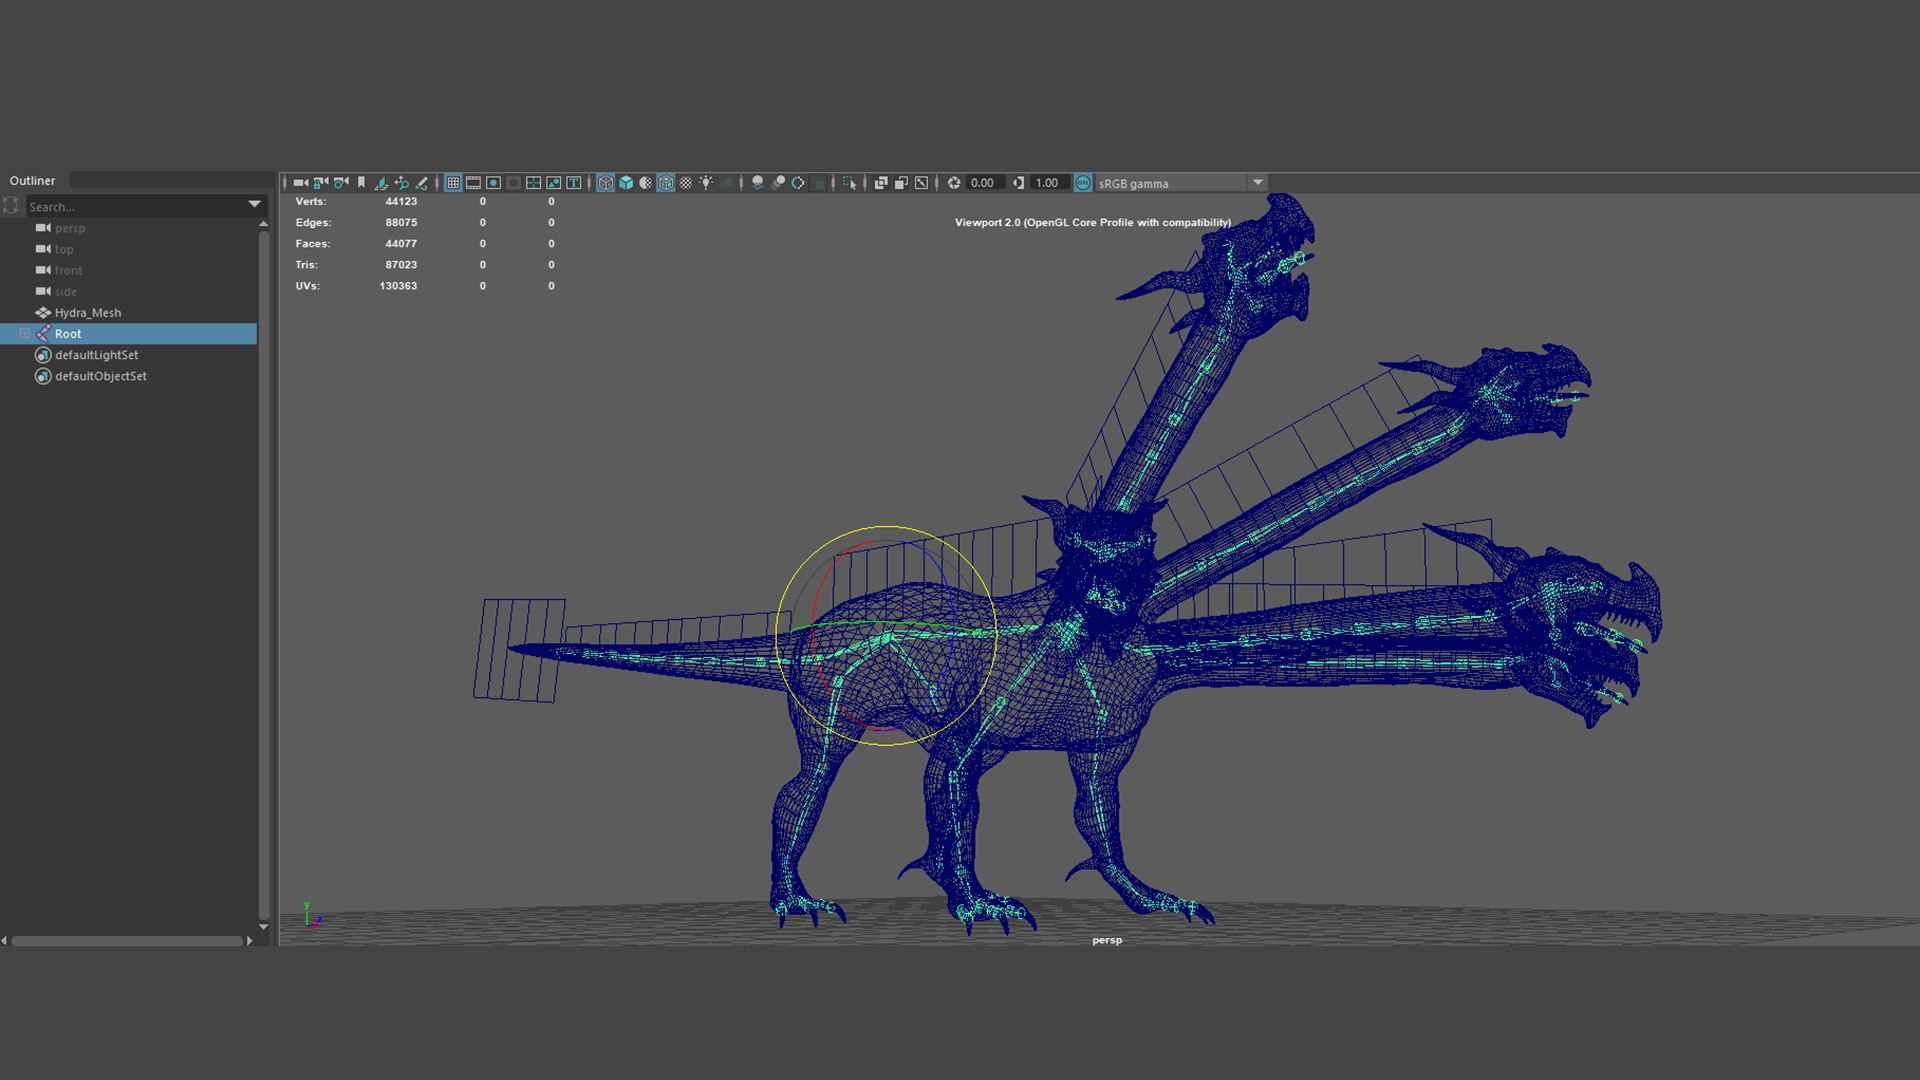This screenshot has height=1080, width=1920.
Task: Open the Outliner search filter dropdown arrow
Action: click(255, 205)
